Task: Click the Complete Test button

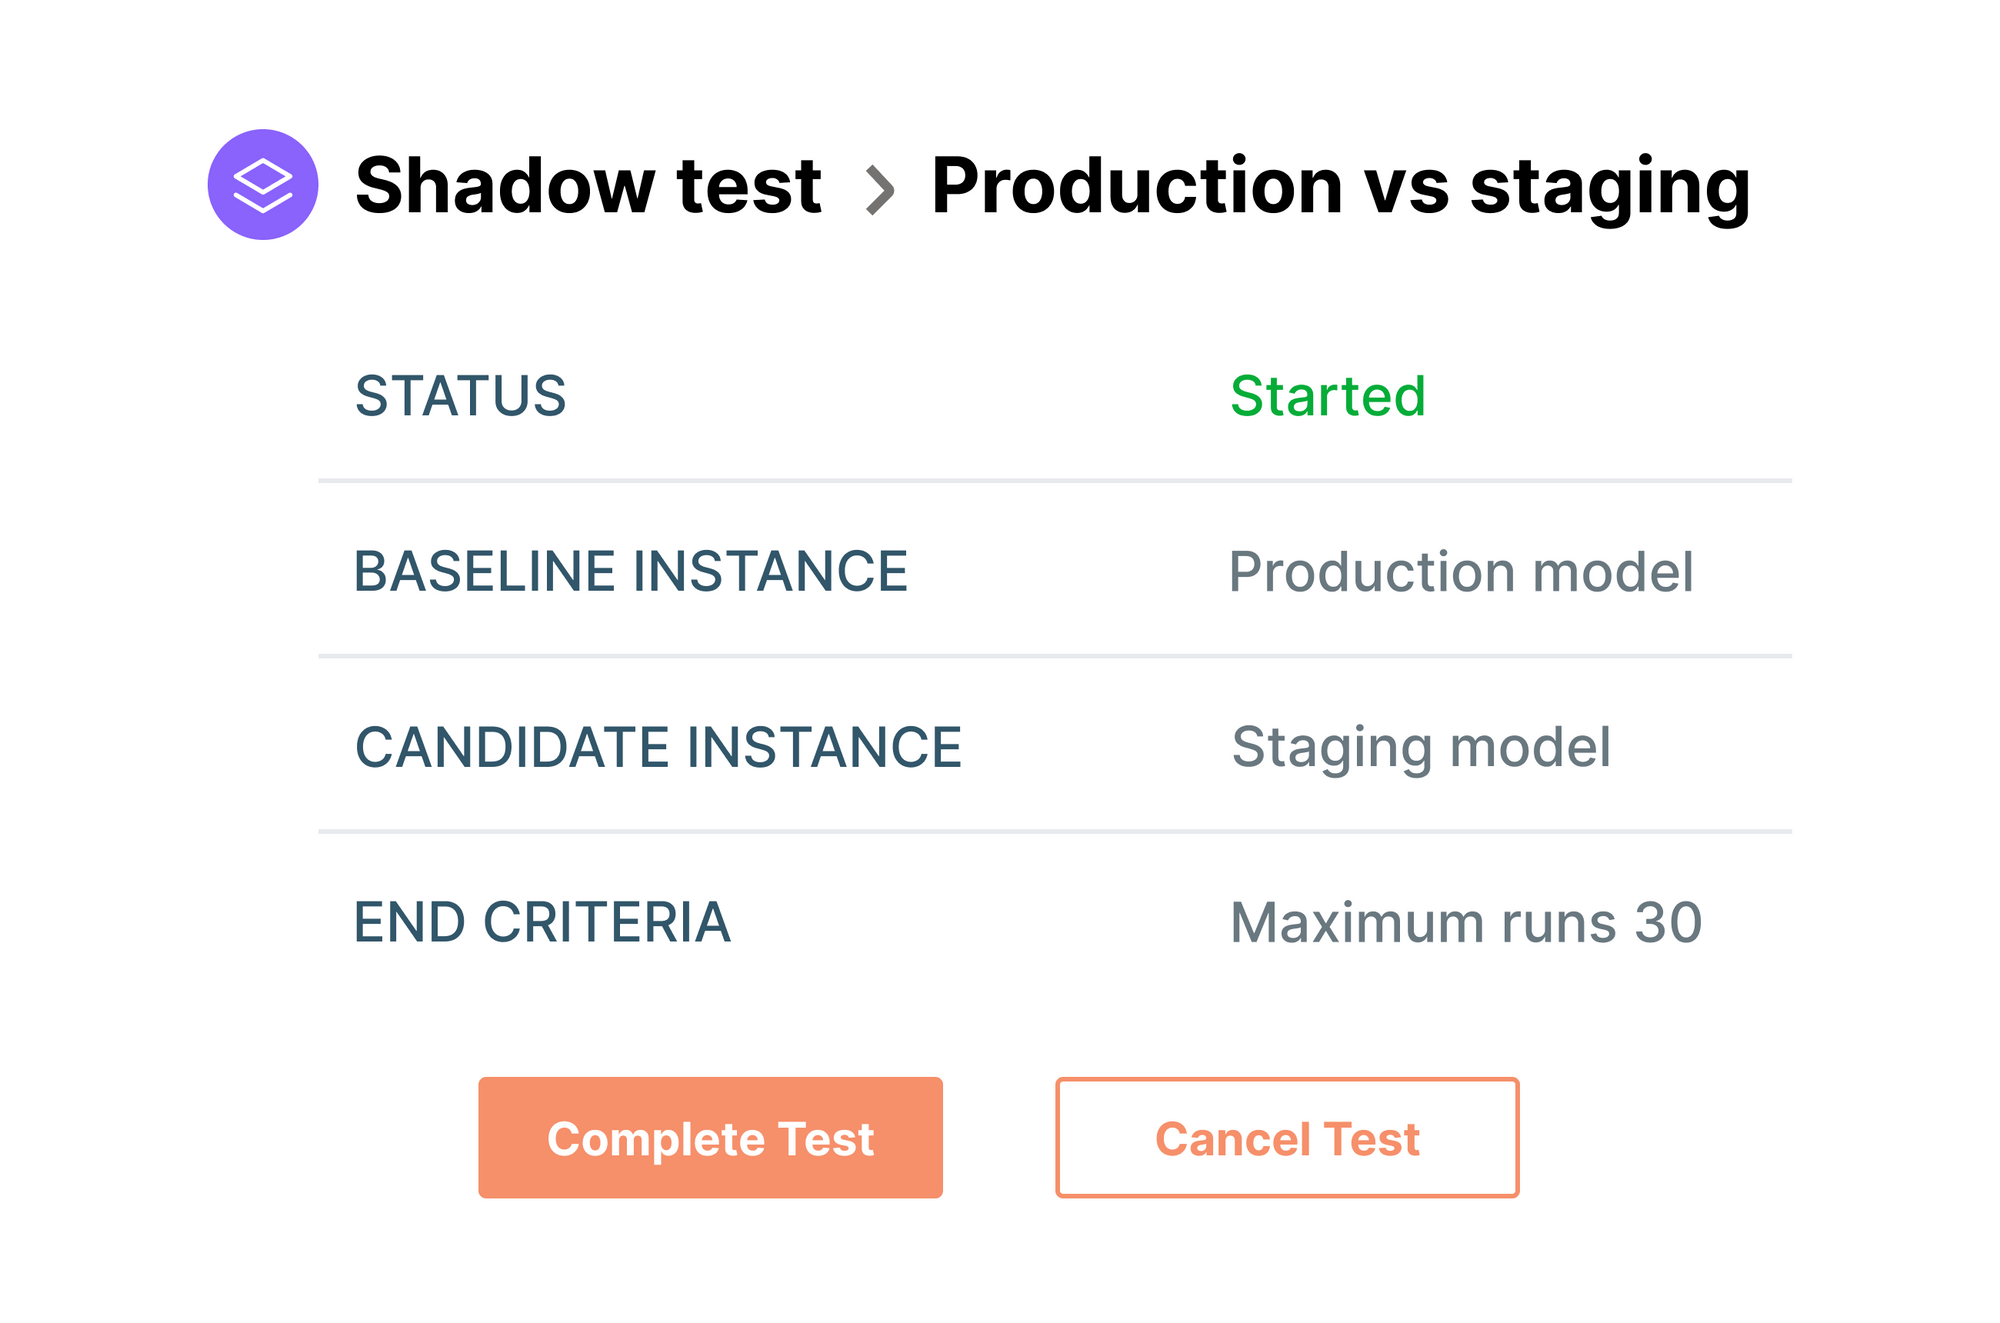Action: 710,1137
